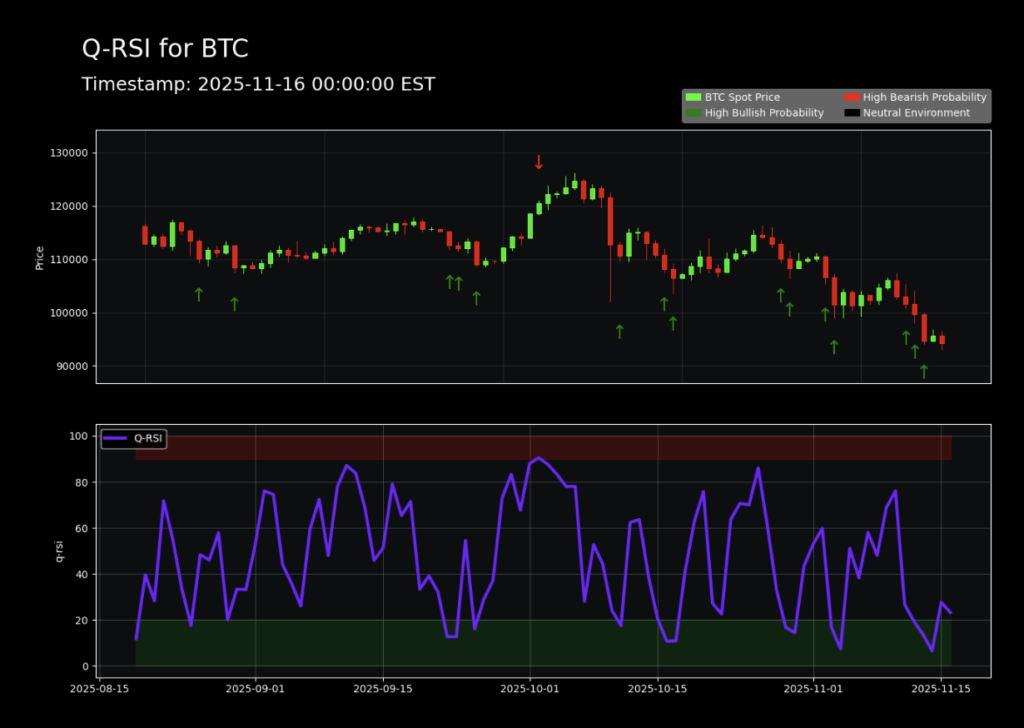
Task: Click the 110000 price tick label
Action: 69,260
